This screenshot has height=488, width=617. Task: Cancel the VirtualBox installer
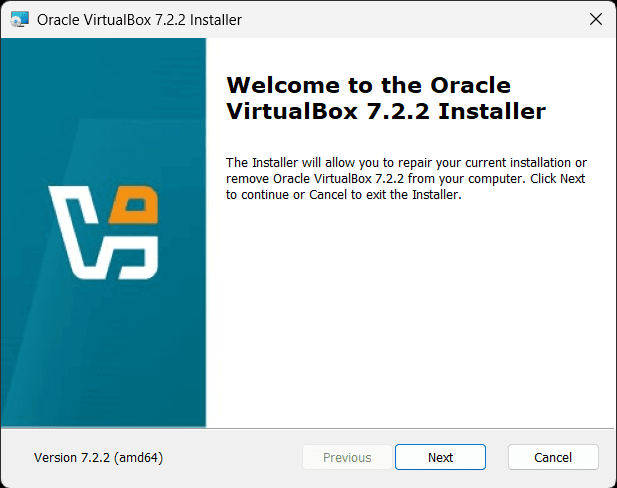(553, 457)
